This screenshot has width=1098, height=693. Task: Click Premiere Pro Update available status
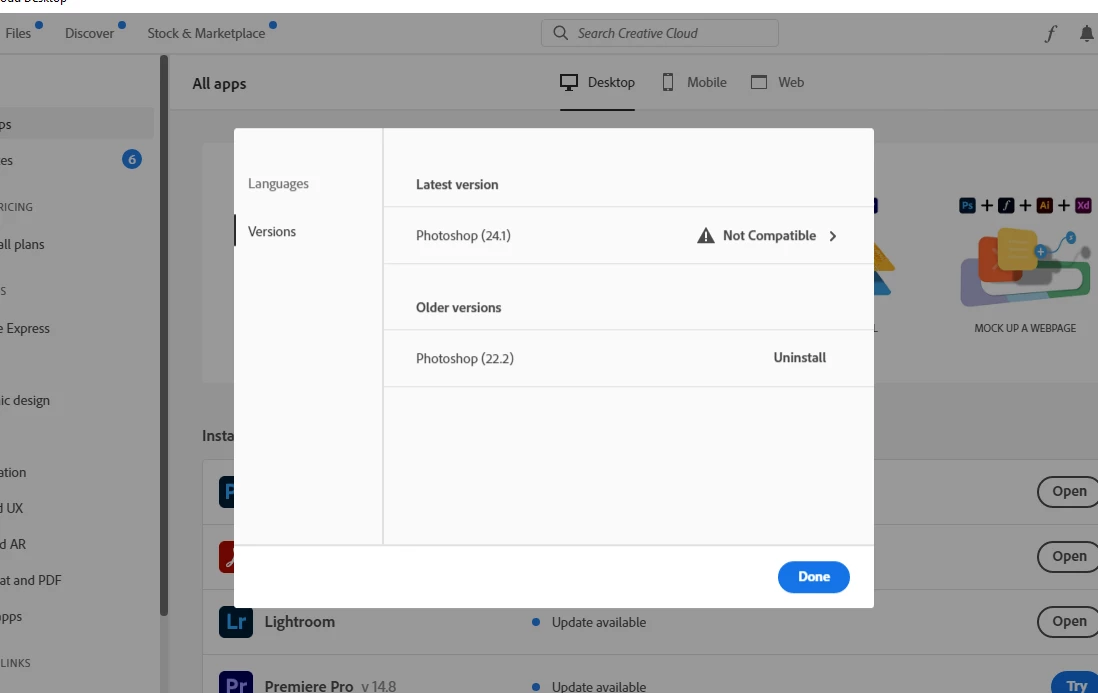coord(590,687)
